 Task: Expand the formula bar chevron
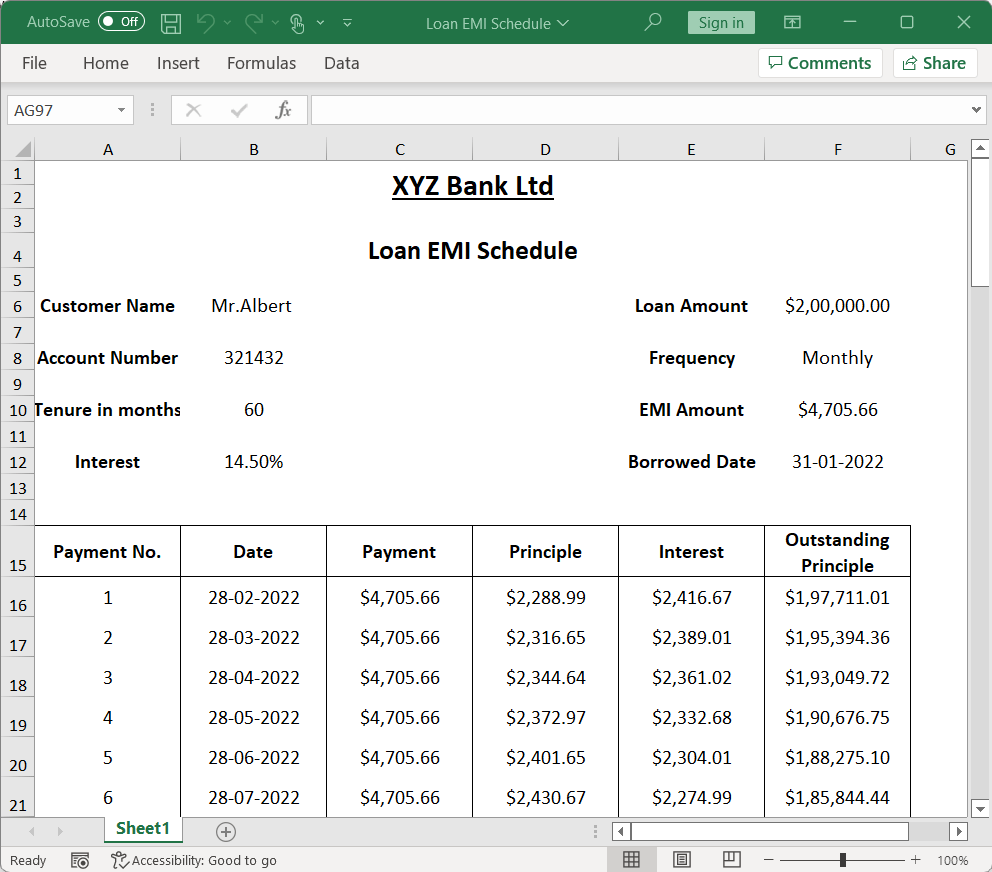coord(977,110)
